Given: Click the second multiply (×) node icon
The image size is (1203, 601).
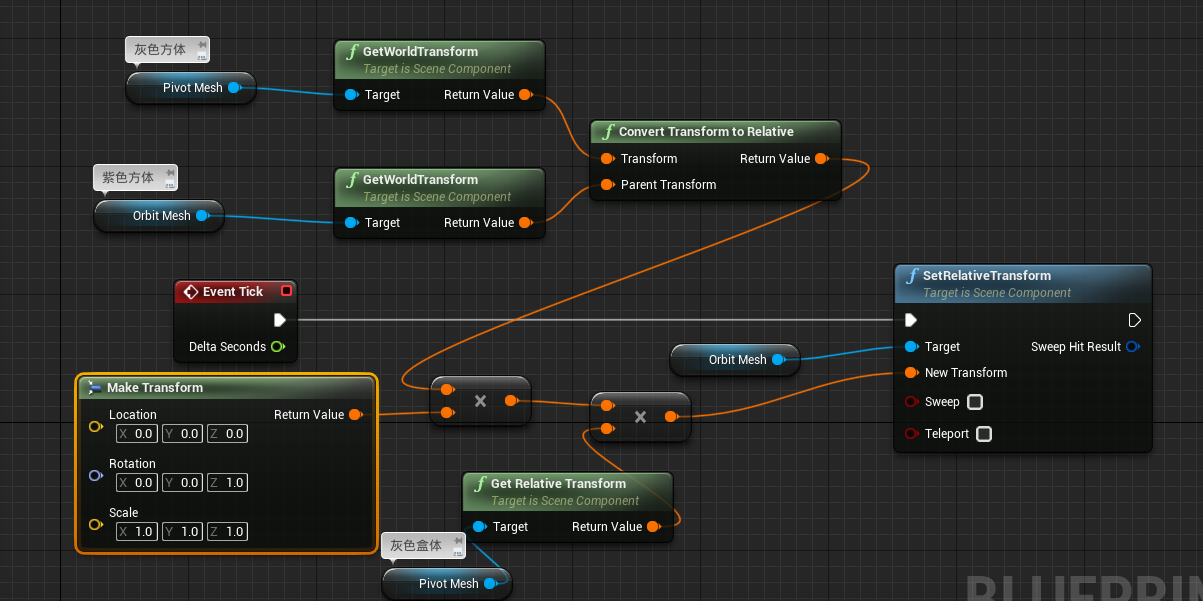Looking at the screenshot, I should click(640, 418).
